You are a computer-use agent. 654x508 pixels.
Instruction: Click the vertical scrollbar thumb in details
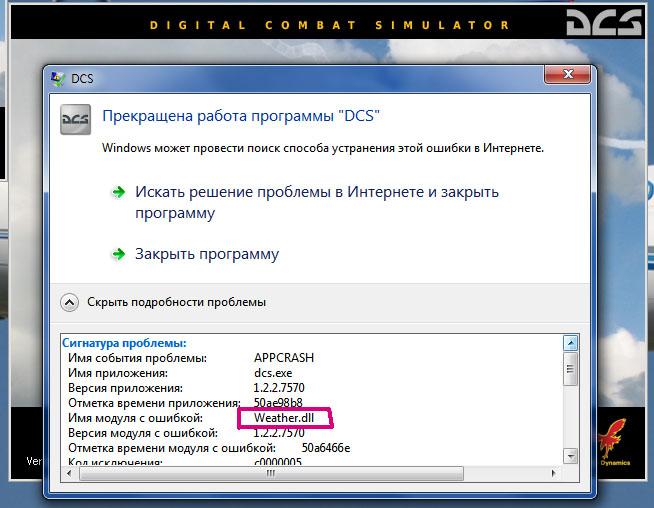570,369
